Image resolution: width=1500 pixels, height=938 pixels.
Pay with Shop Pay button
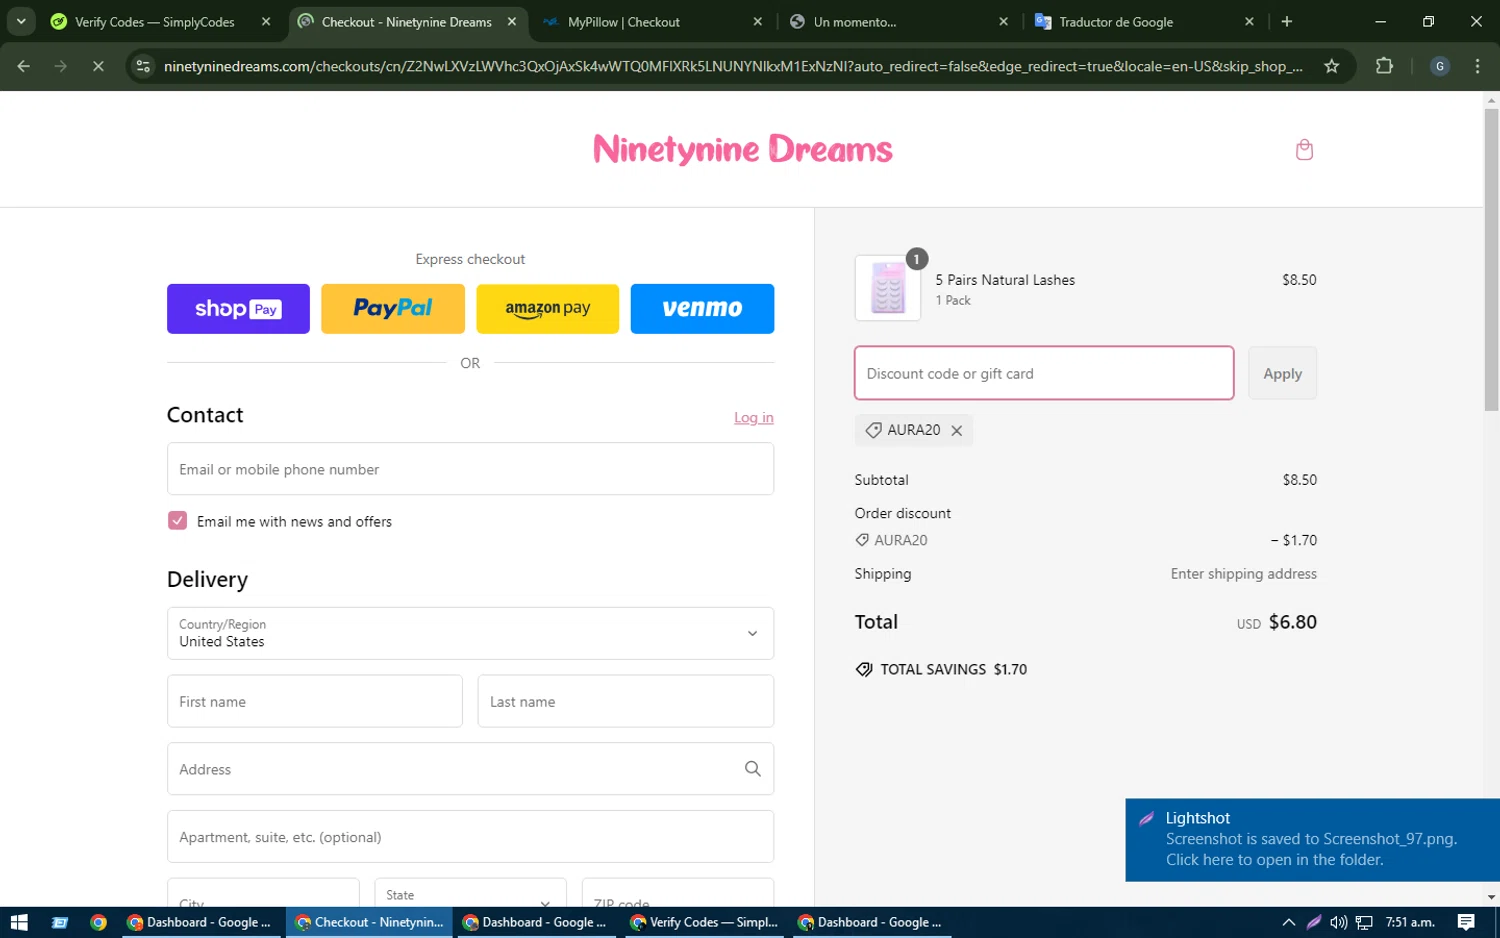pos(238,308)
